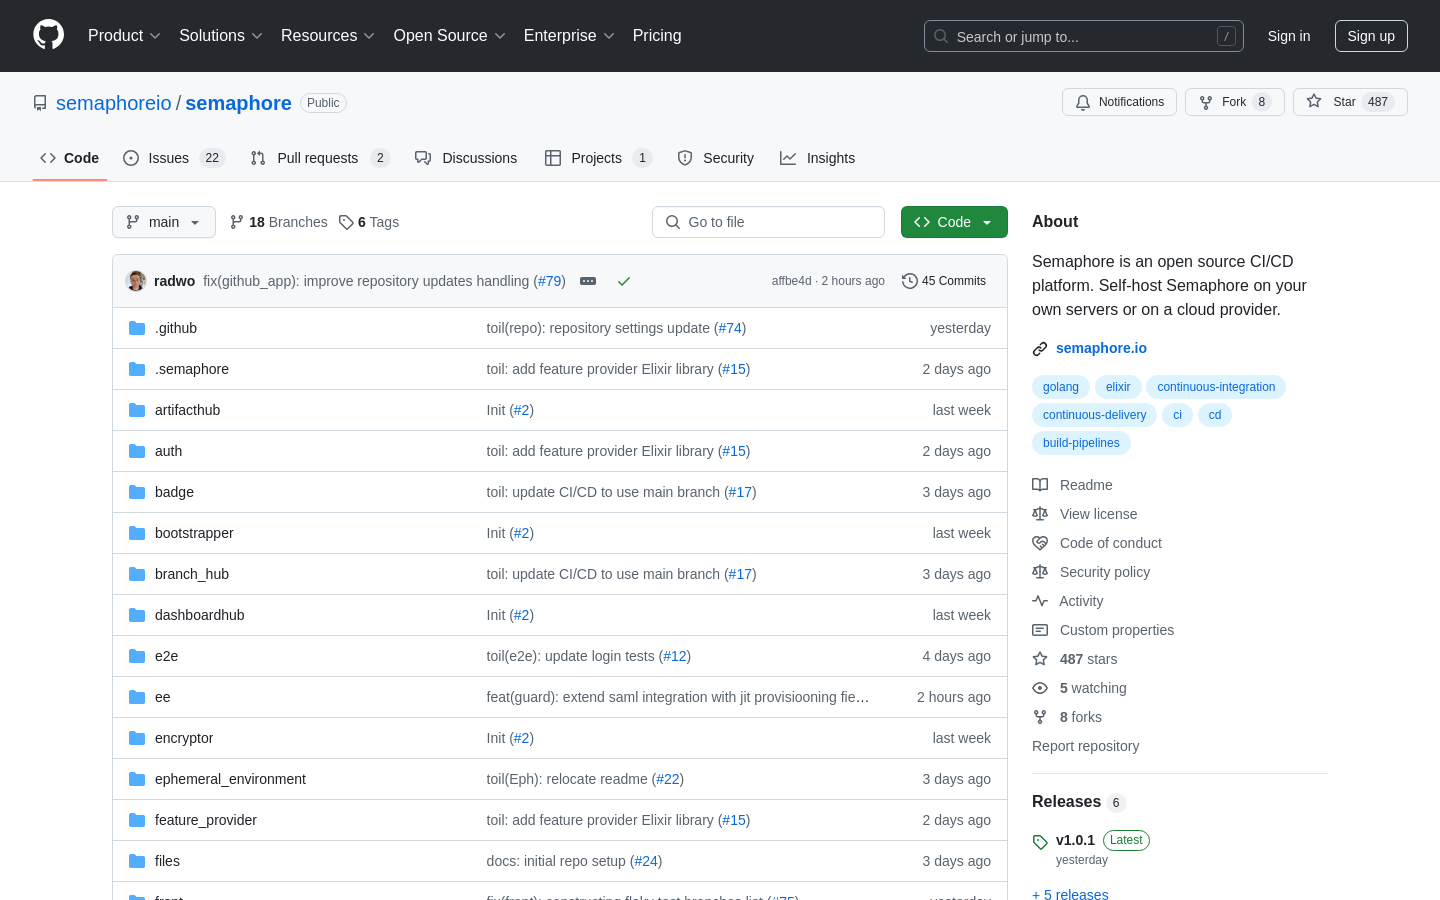Switch to the Projects tab

coord(598,158)
